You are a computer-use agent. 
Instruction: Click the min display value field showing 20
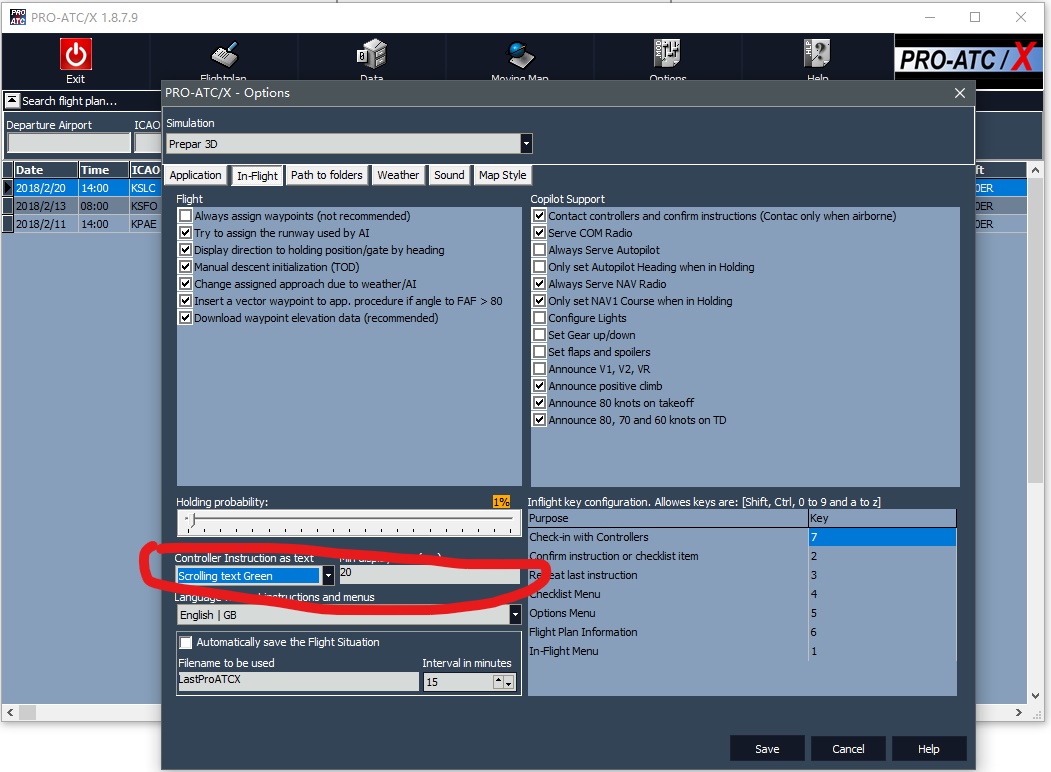pos(429,574)
